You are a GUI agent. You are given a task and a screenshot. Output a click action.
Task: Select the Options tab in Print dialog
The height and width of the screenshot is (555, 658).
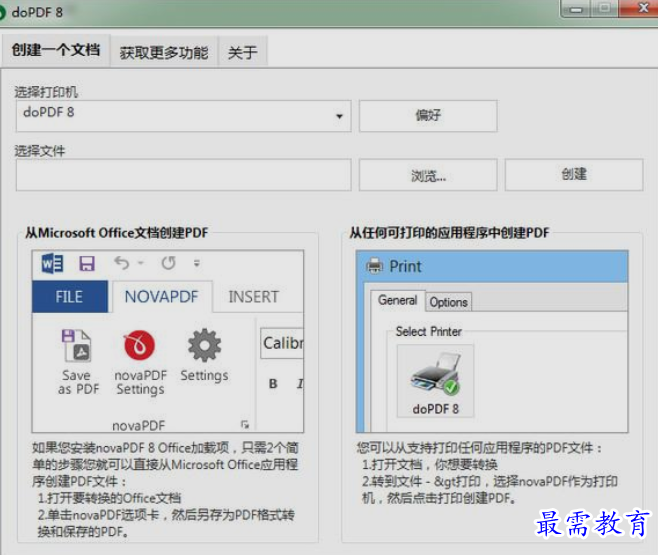point(449,302)
